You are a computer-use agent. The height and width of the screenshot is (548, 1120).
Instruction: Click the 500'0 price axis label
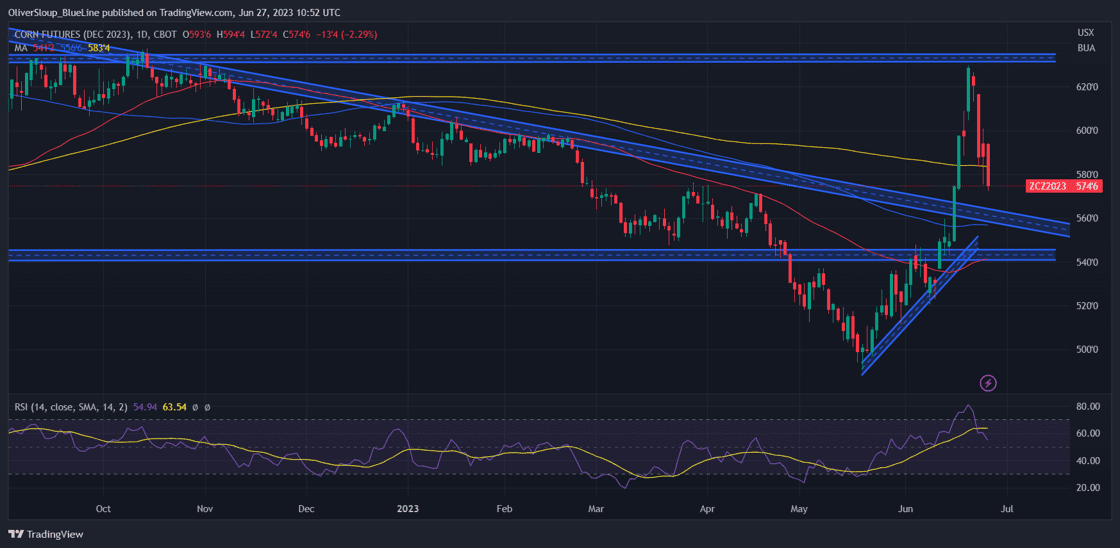(1086, 350)
